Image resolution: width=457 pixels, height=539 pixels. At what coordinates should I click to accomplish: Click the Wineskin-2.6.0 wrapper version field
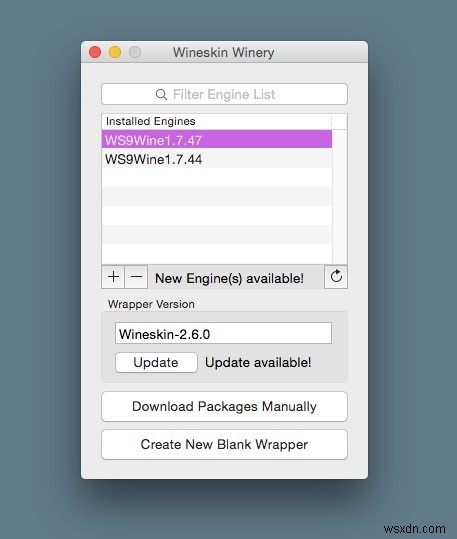pos(223,333)
